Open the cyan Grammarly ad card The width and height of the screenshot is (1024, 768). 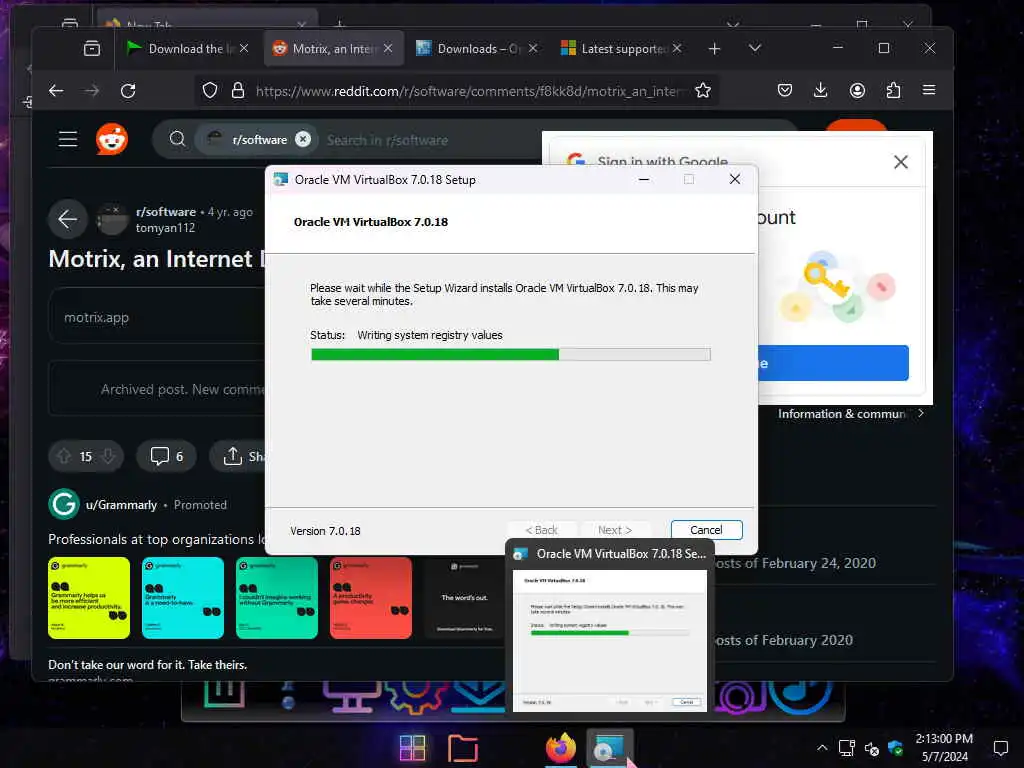(183, 598)
